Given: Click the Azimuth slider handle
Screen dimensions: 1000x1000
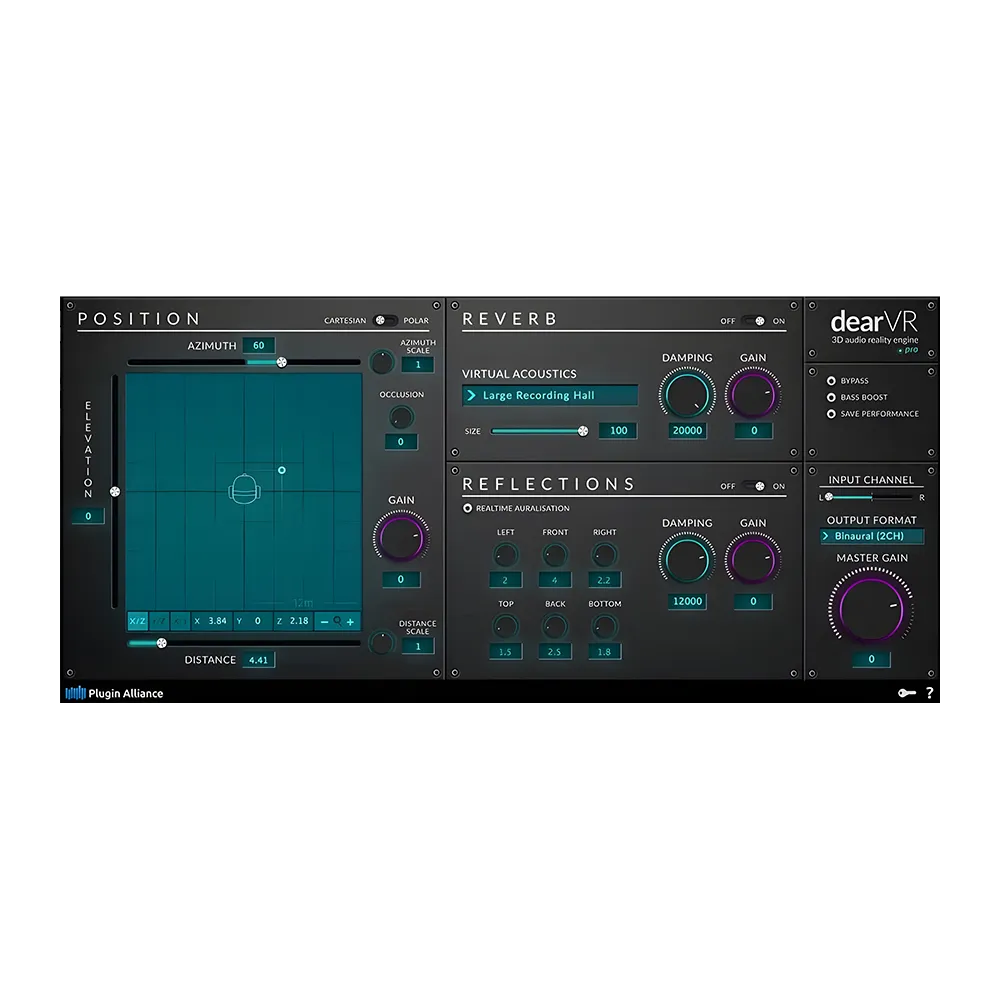Looking at the screenshot, I should click(281, 362).
